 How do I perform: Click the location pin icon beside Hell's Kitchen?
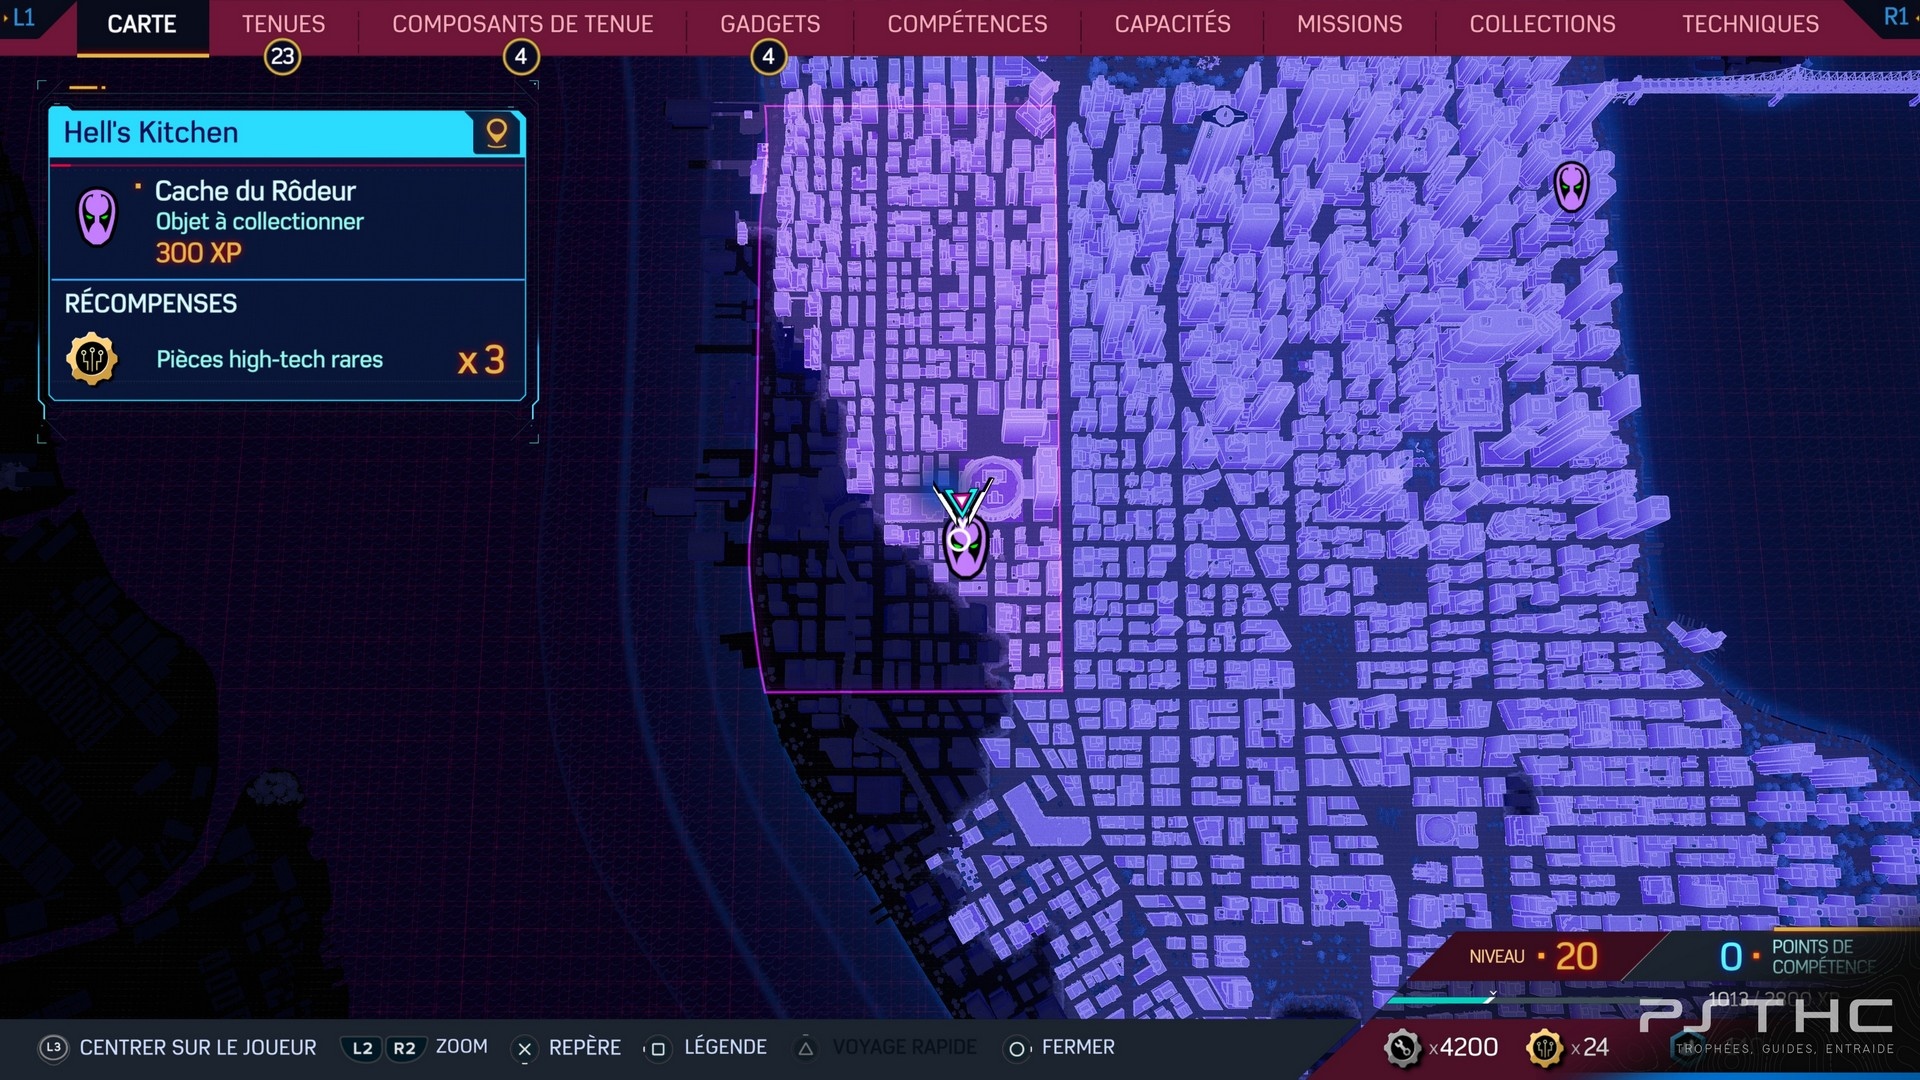(496, 133)
